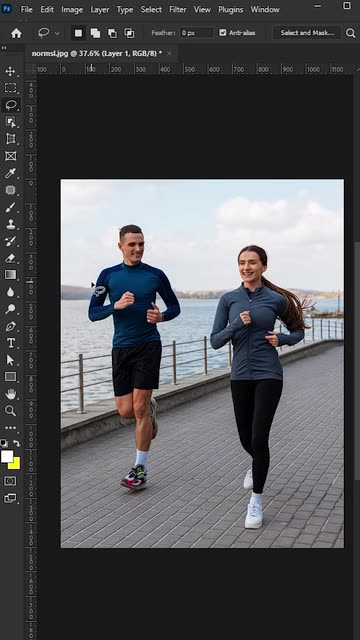Select the Lasso tool in the toolbar

click(10, 105)
